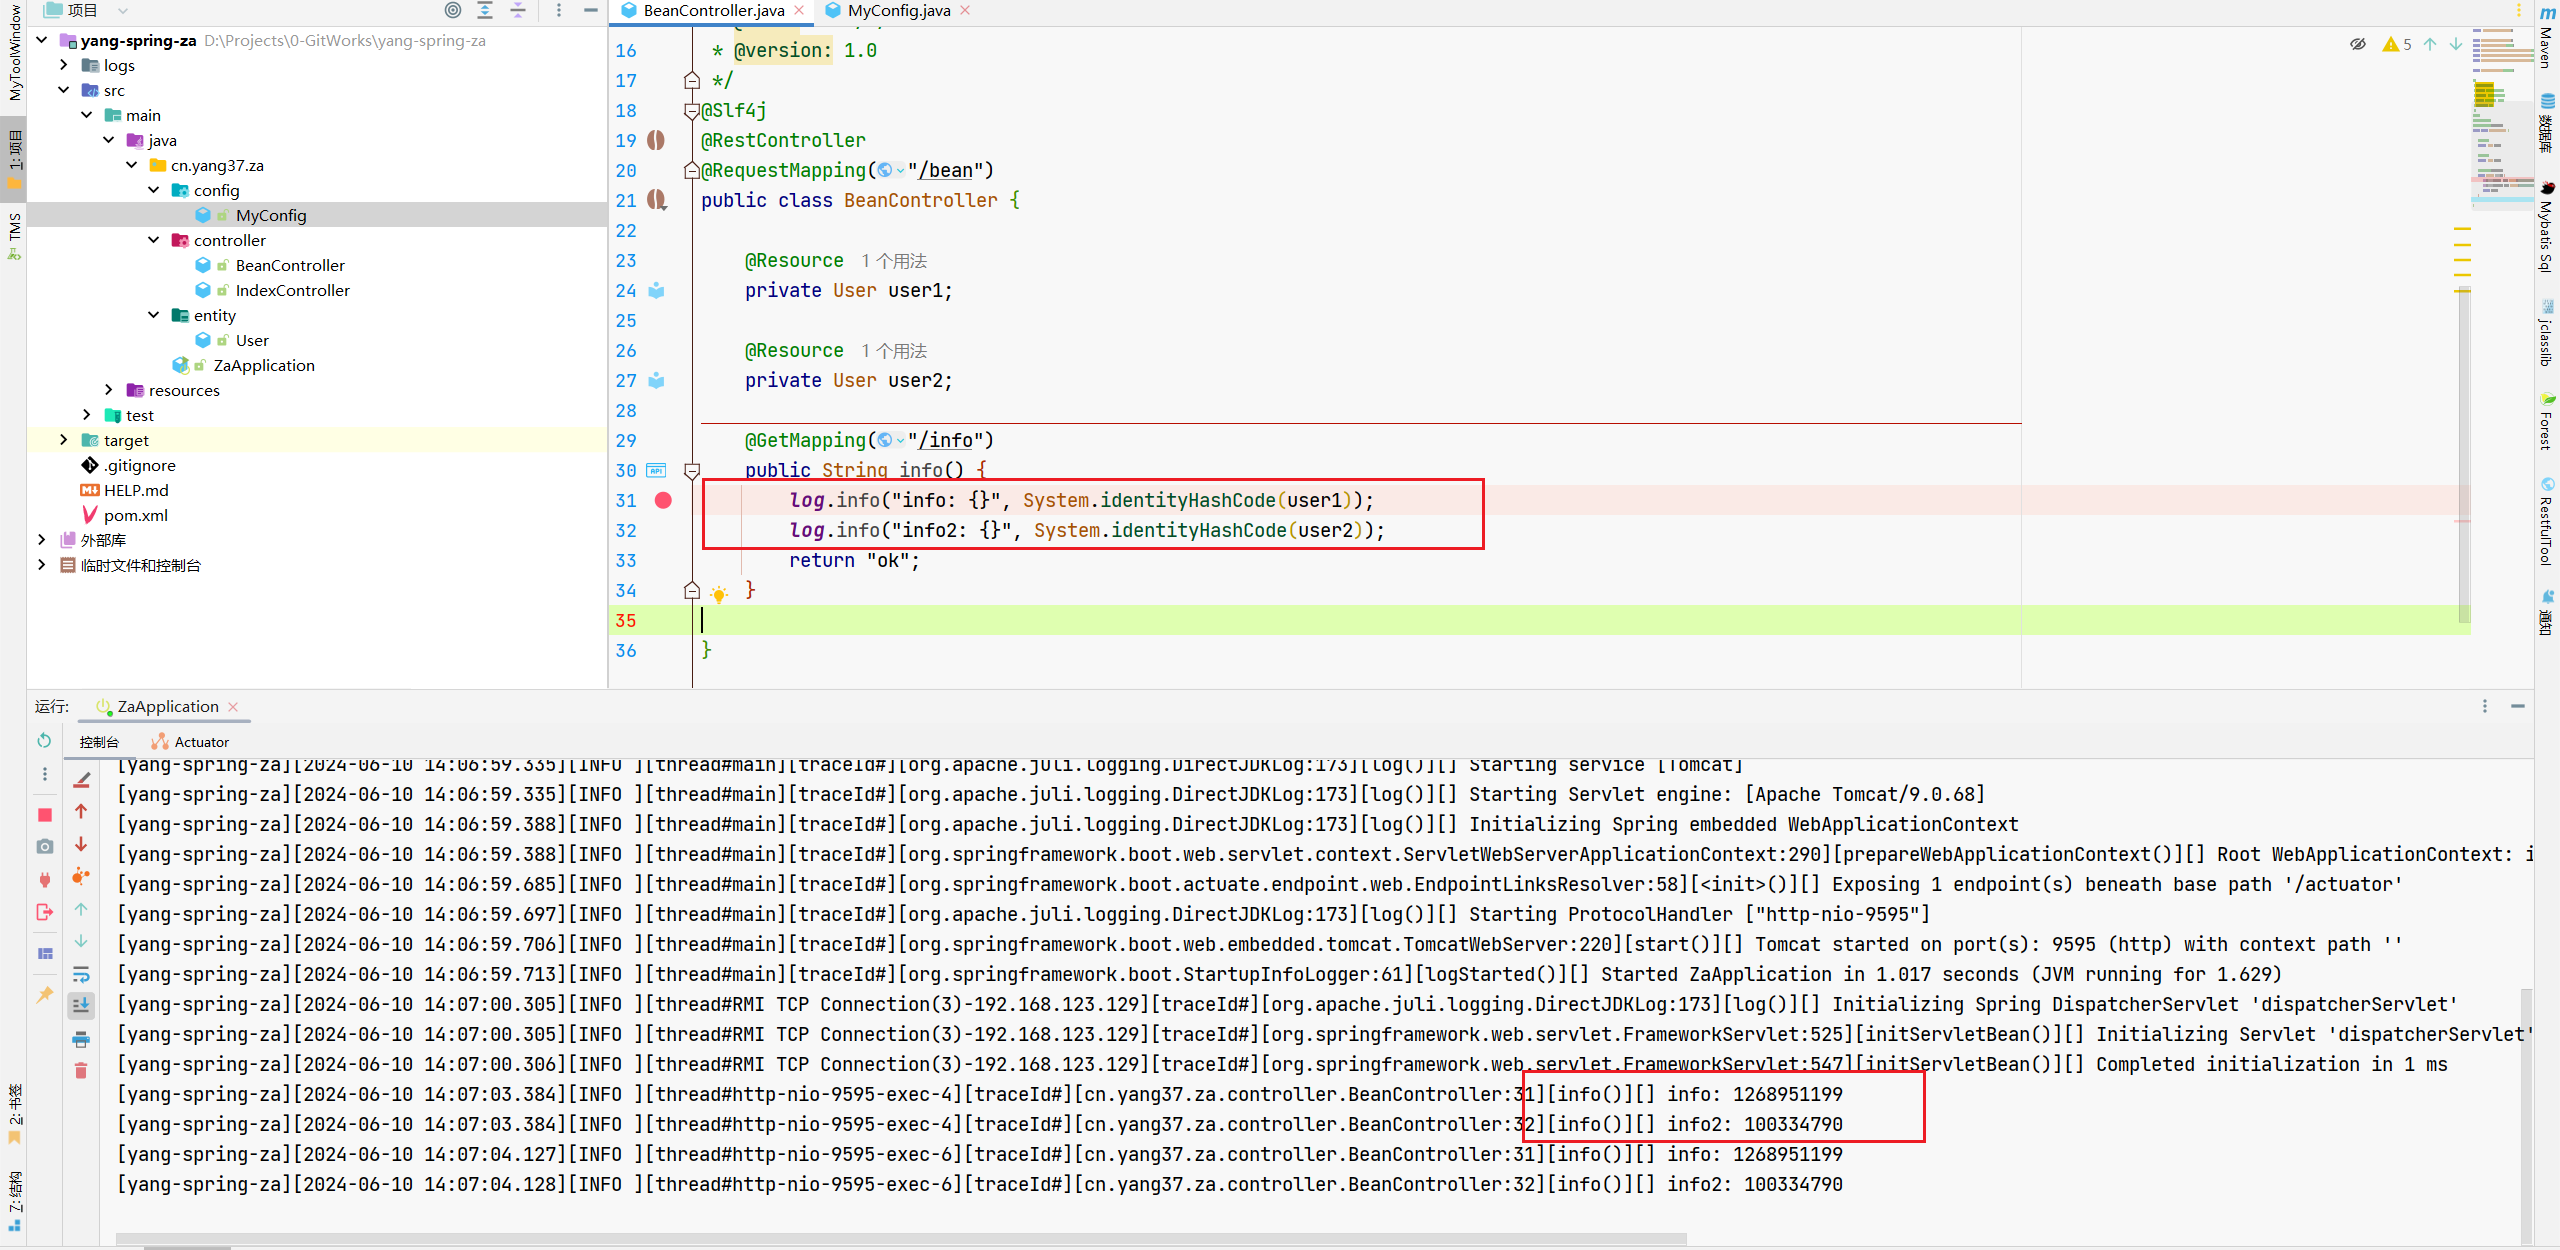Image resolution: width=2560 pixels, height=1250 pixels.
Task: Expand the resources folder
Action: click(109, 390)
